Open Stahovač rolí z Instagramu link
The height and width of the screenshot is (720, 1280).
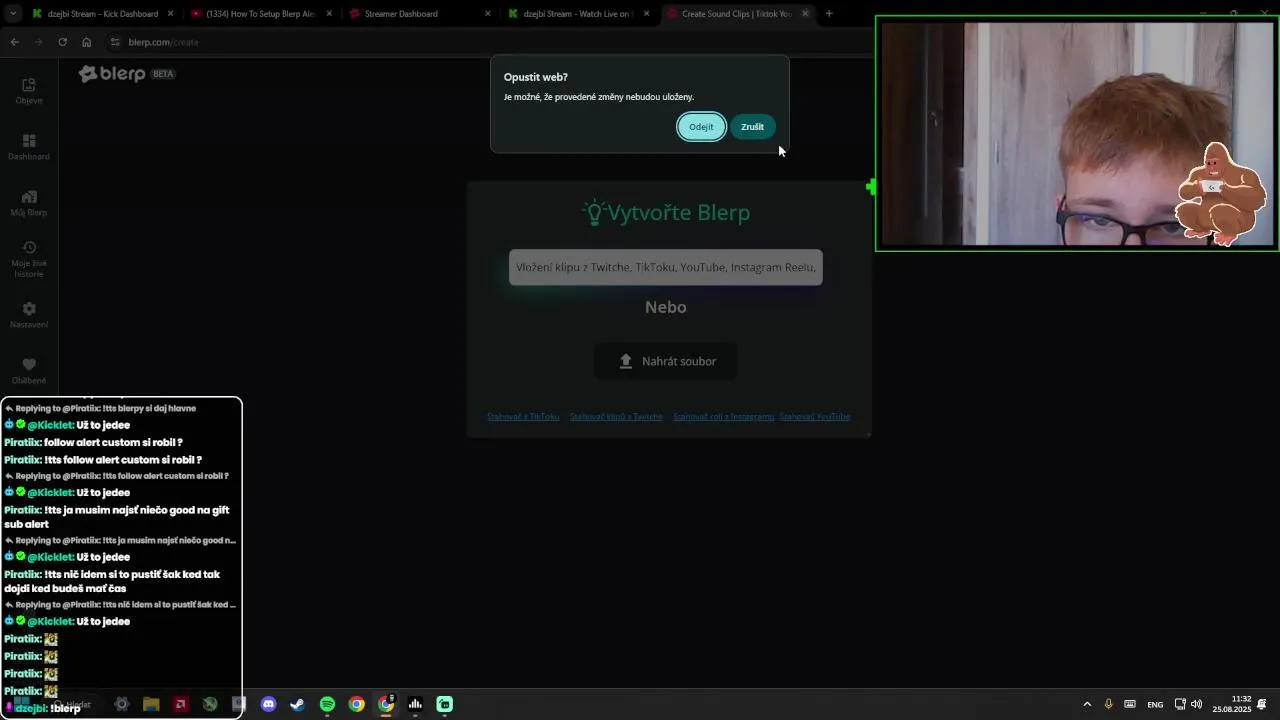[723, 416]
